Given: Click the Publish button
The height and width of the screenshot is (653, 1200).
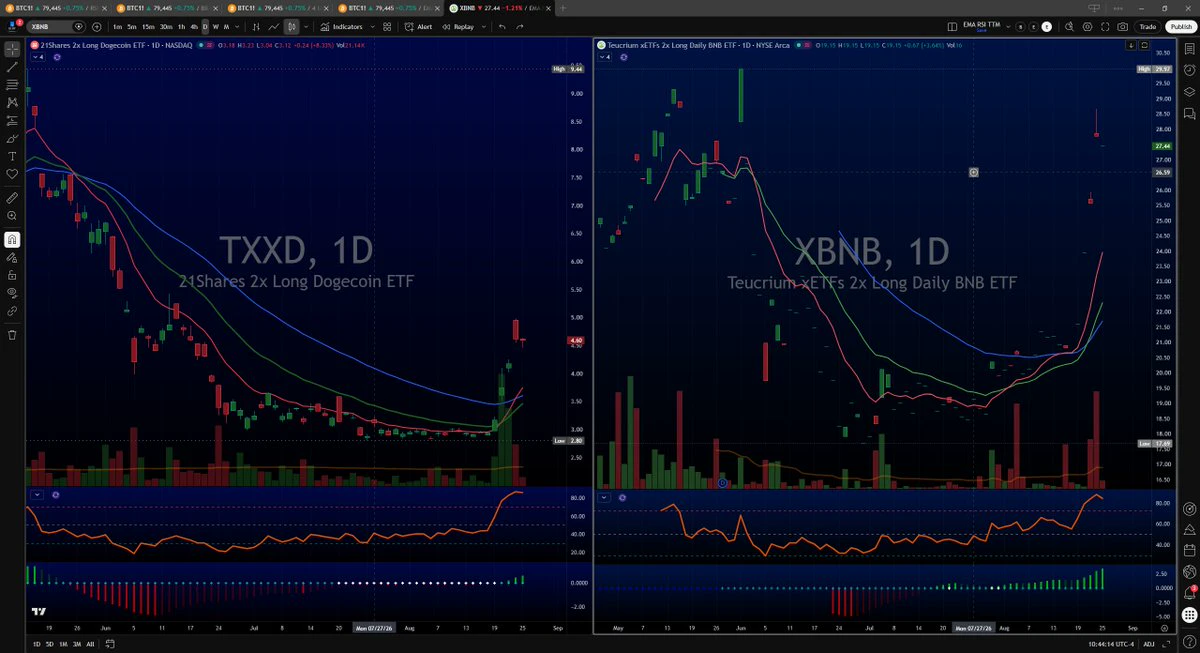Looking at the screenshot, I should click(1179, 27).
